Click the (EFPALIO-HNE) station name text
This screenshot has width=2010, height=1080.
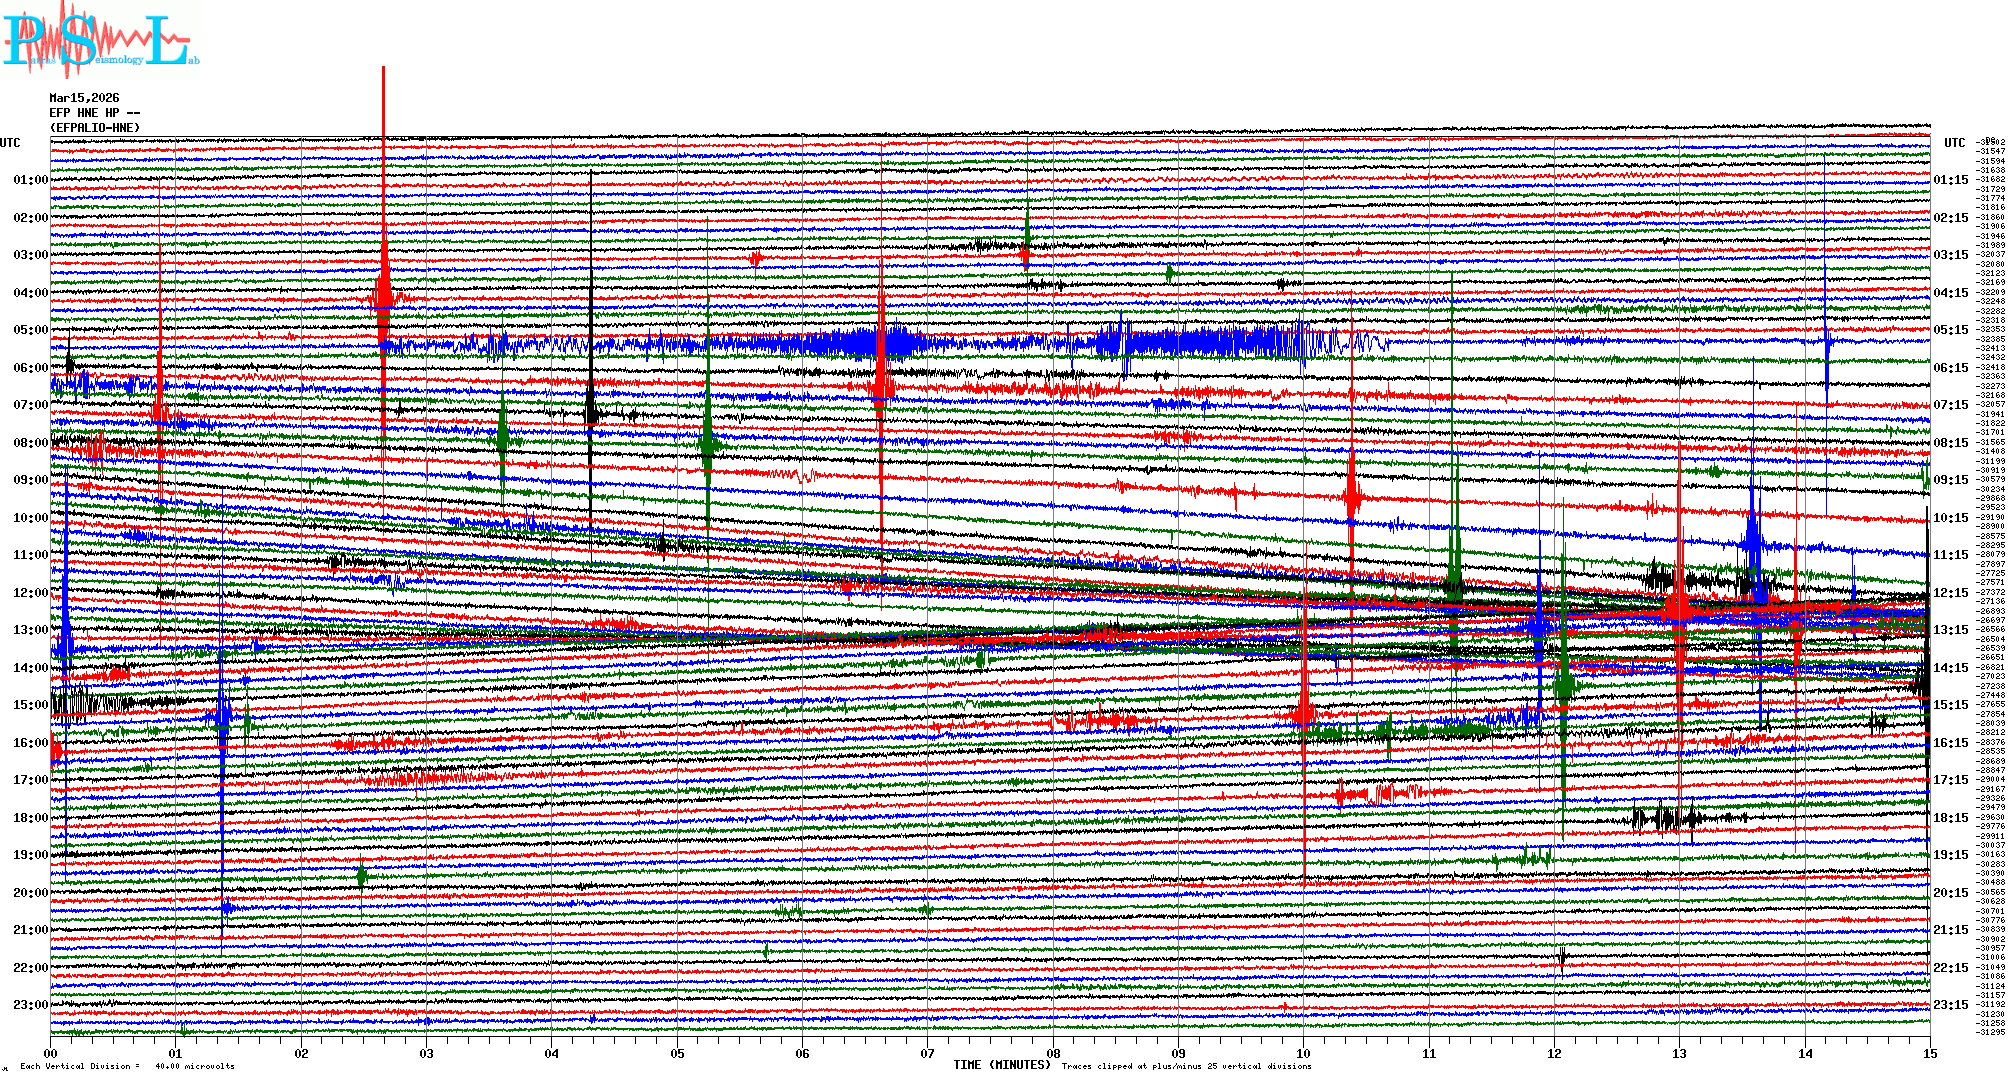(x=95, y=127)
